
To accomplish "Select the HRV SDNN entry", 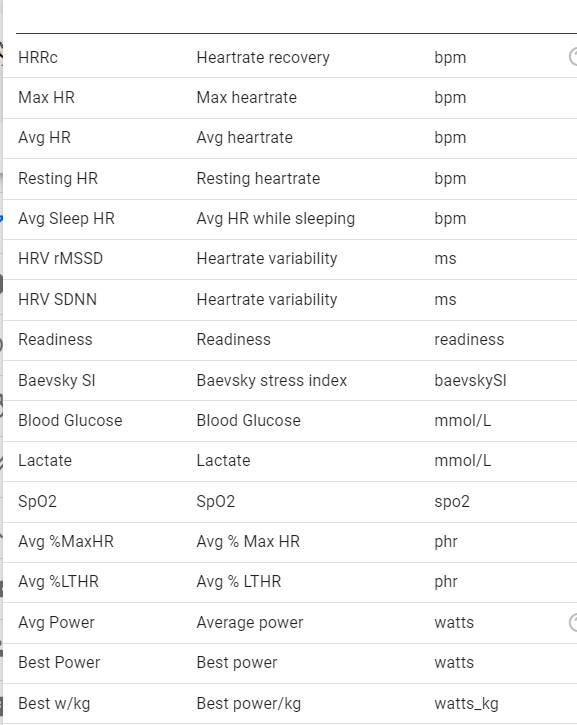I will pyautogui.click(x=290, y=300).
